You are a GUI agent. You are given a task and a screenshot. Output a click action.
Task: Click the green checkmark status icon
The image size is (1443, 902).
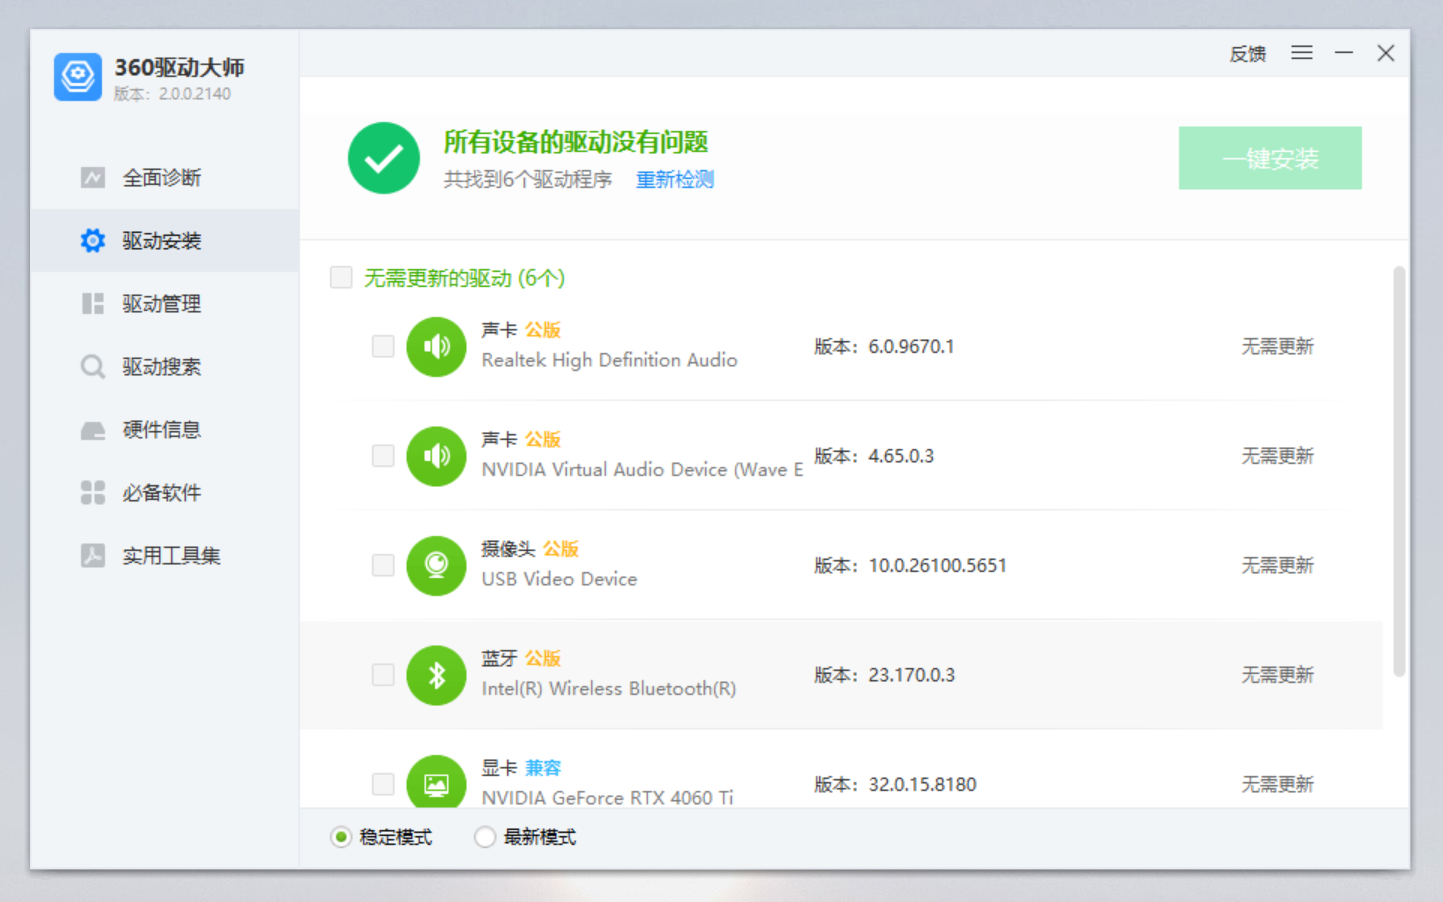pyautogui.click(x=384, y=158)
